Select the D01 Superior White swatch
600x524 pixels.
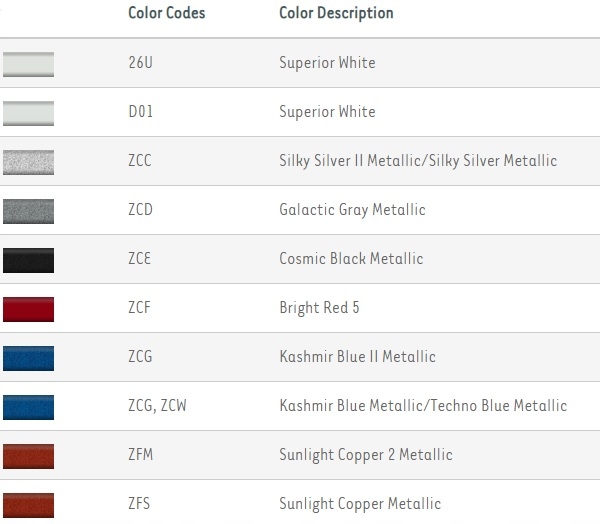tap(28, 113)
